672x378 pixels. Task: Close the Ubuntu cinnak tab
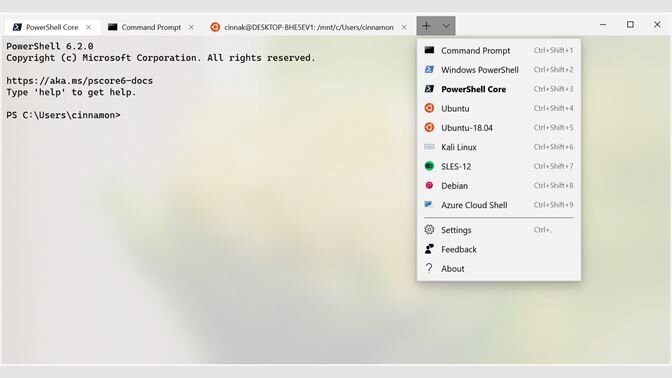click(x=404, y=27)
